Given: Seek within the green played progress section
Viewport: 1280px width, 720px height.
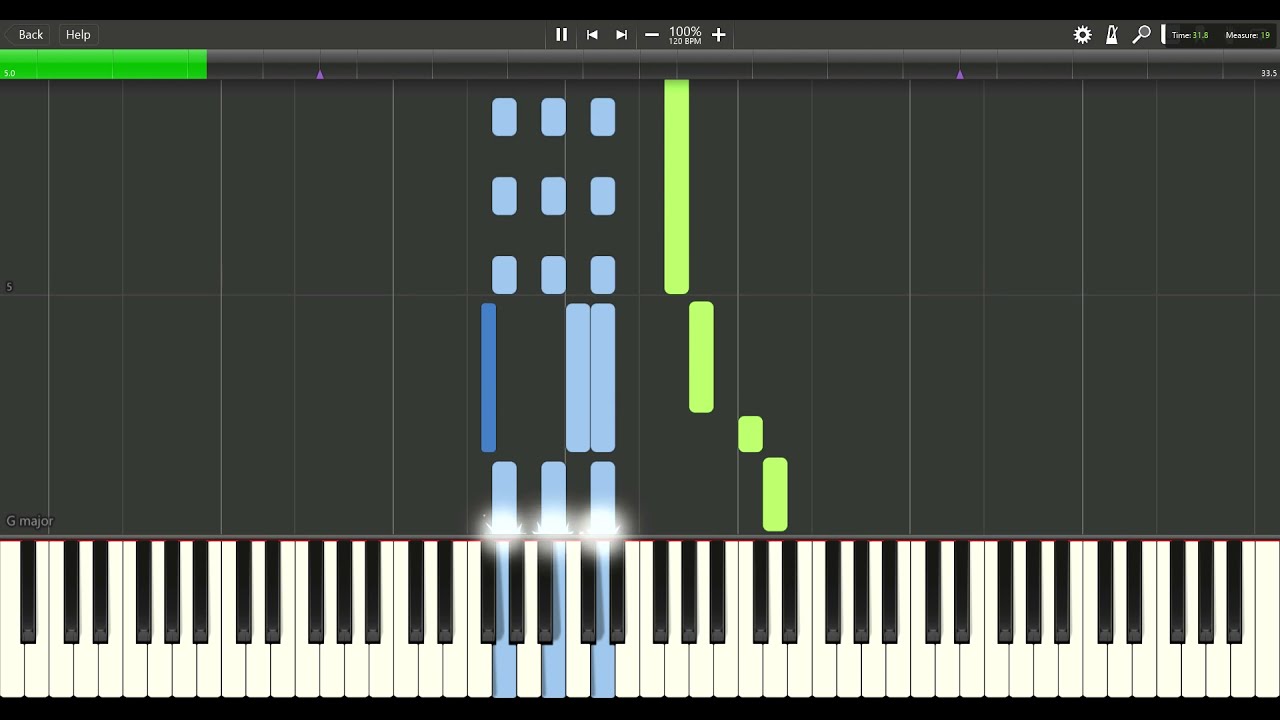Looking at the screenshot, I should coord(103,65).
